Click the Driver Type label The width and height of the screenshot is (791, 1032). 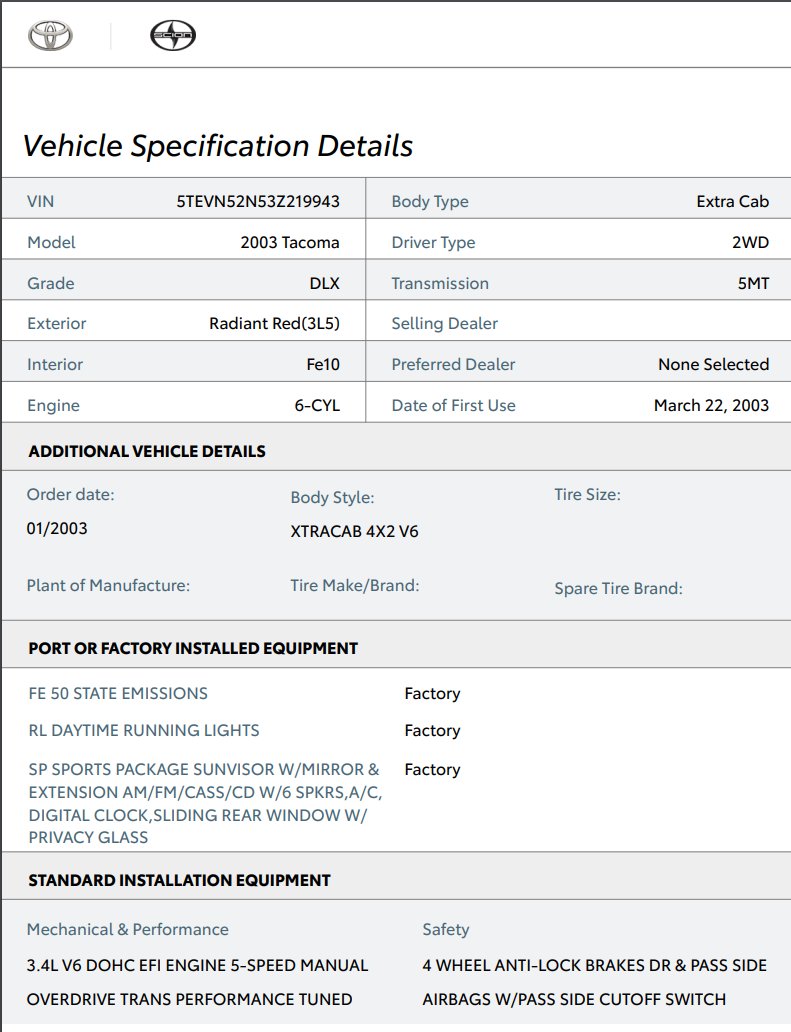click(433, 242)
